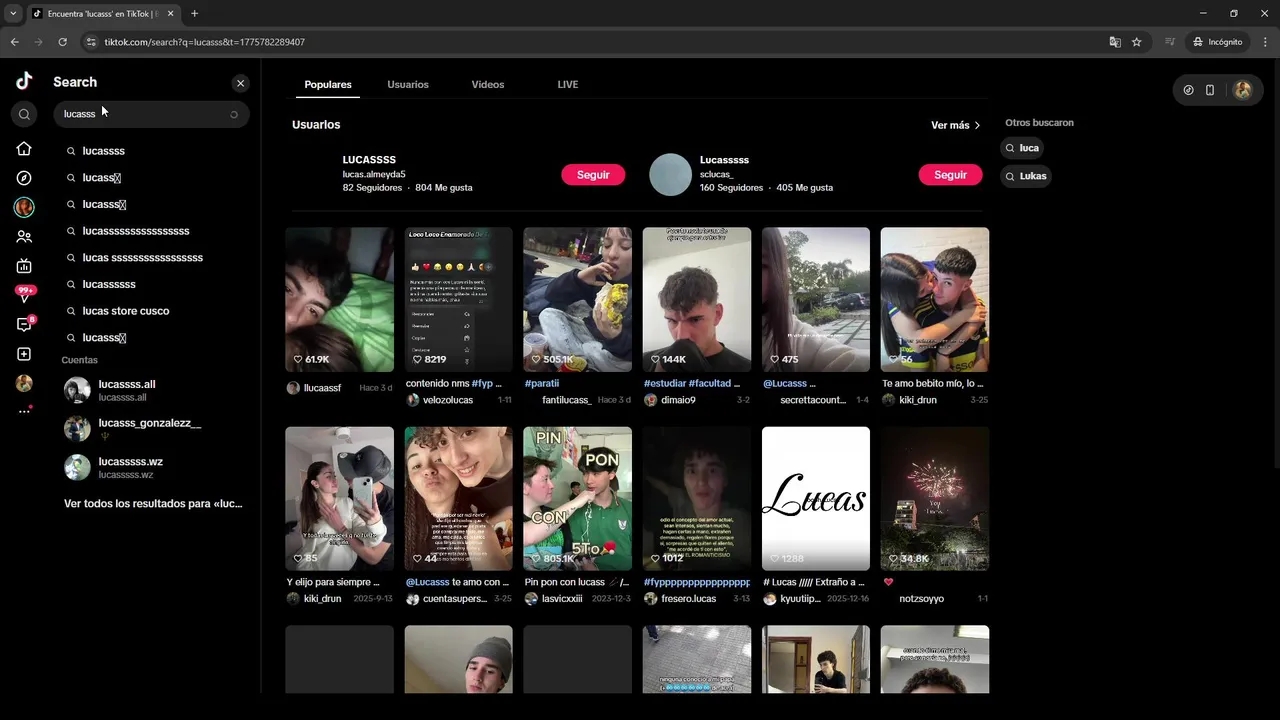
Task: Click the translate page icon
Action: [x=1115, y=42]
